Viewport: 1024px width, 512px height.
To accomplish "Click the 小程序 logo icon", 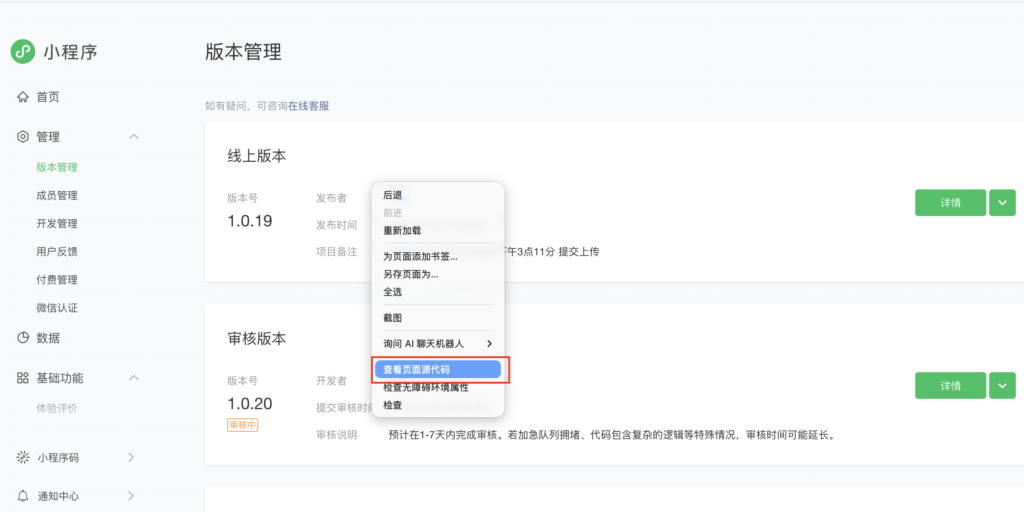I will 23,52.
